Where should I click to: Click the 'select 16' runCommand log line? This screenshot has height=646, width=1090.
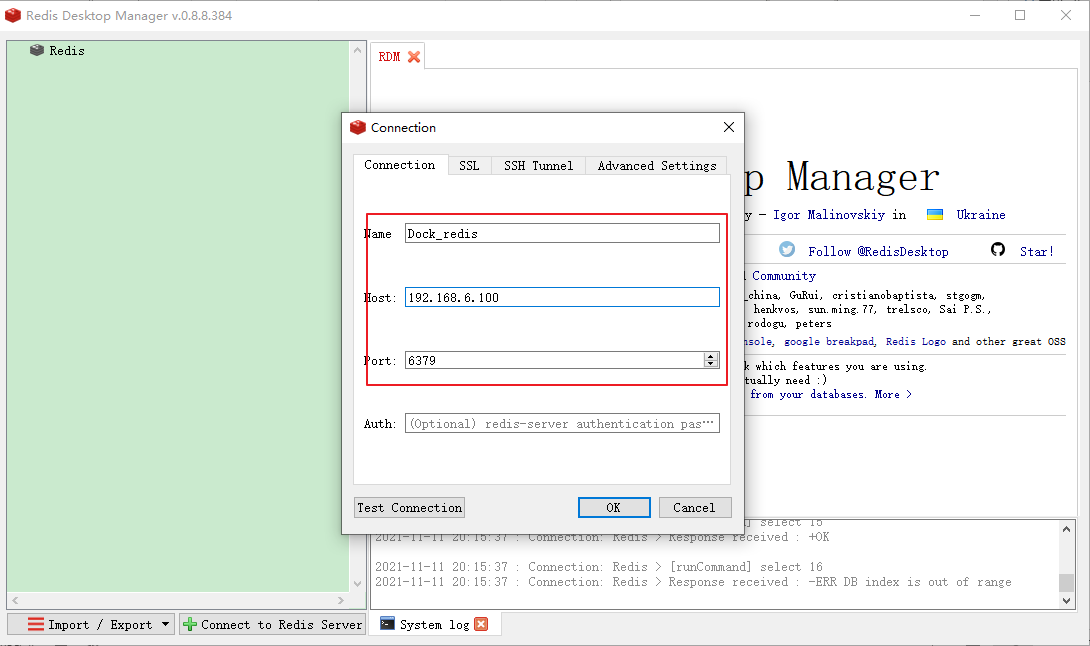(x=599, y=567)
